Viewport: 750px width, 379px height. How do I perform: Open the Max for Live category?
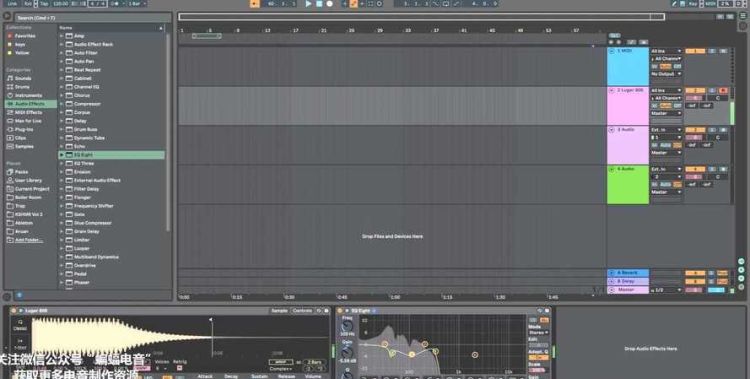pos(28,121)
